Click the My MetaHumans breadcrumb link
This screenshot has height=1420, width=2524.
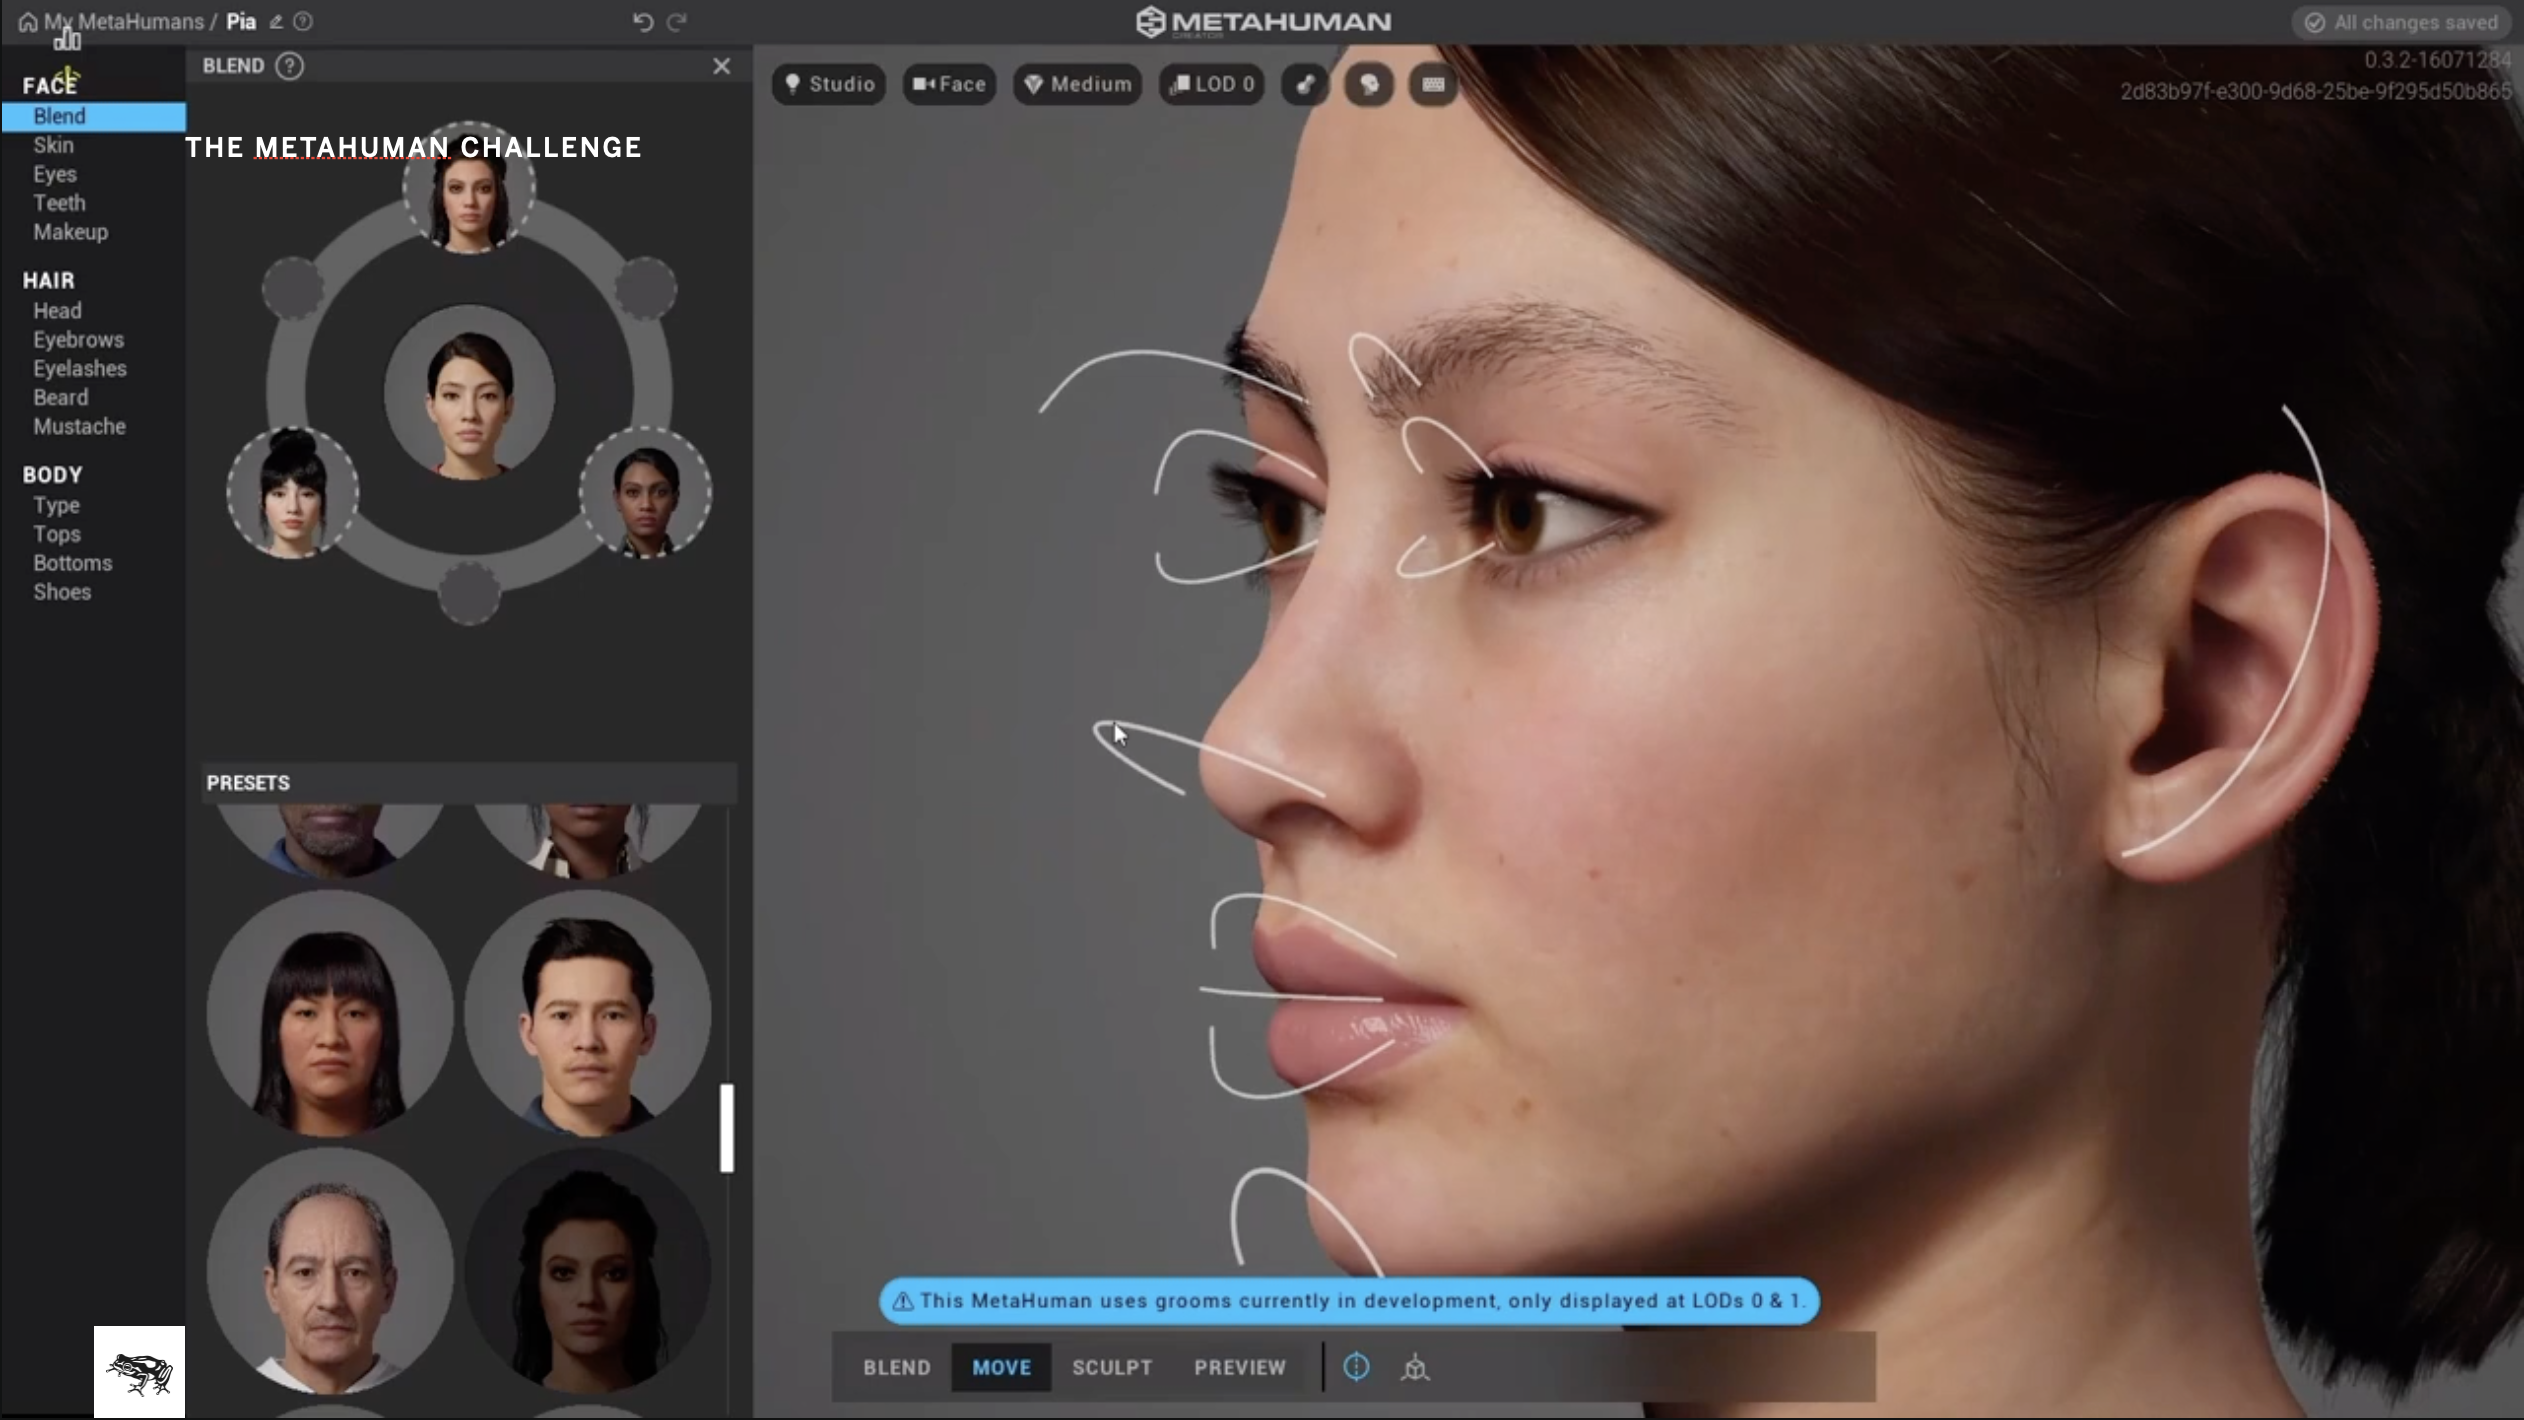click(x=123, y=22)
